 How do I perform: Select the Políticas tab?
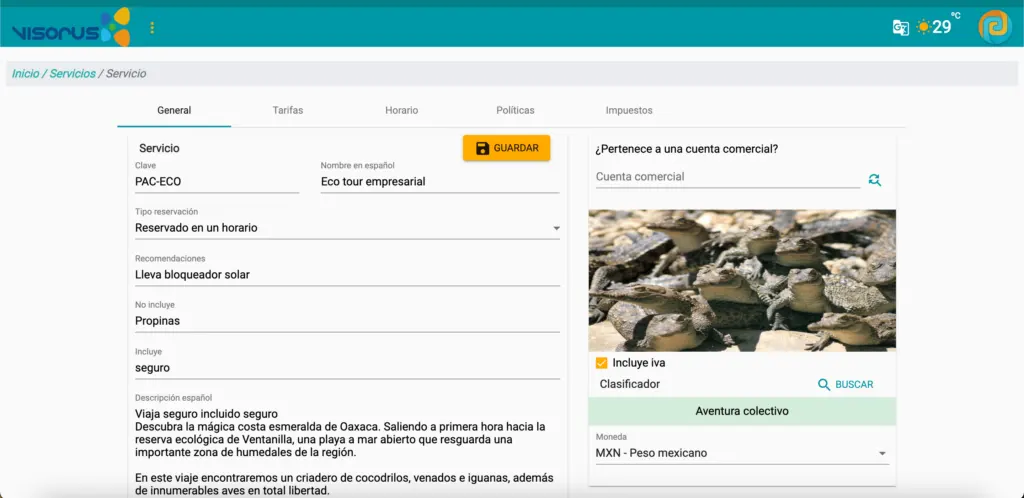515,110
